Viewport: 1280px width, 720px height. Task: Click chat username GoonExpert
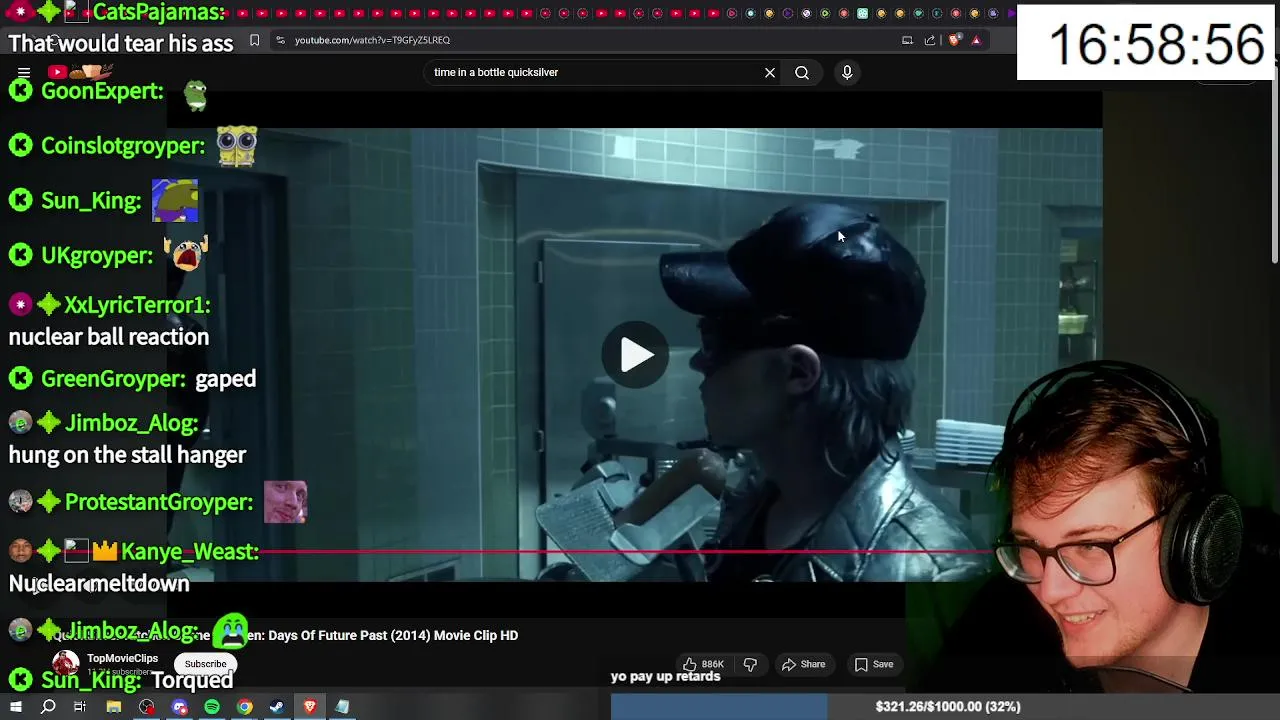[102, 91]
